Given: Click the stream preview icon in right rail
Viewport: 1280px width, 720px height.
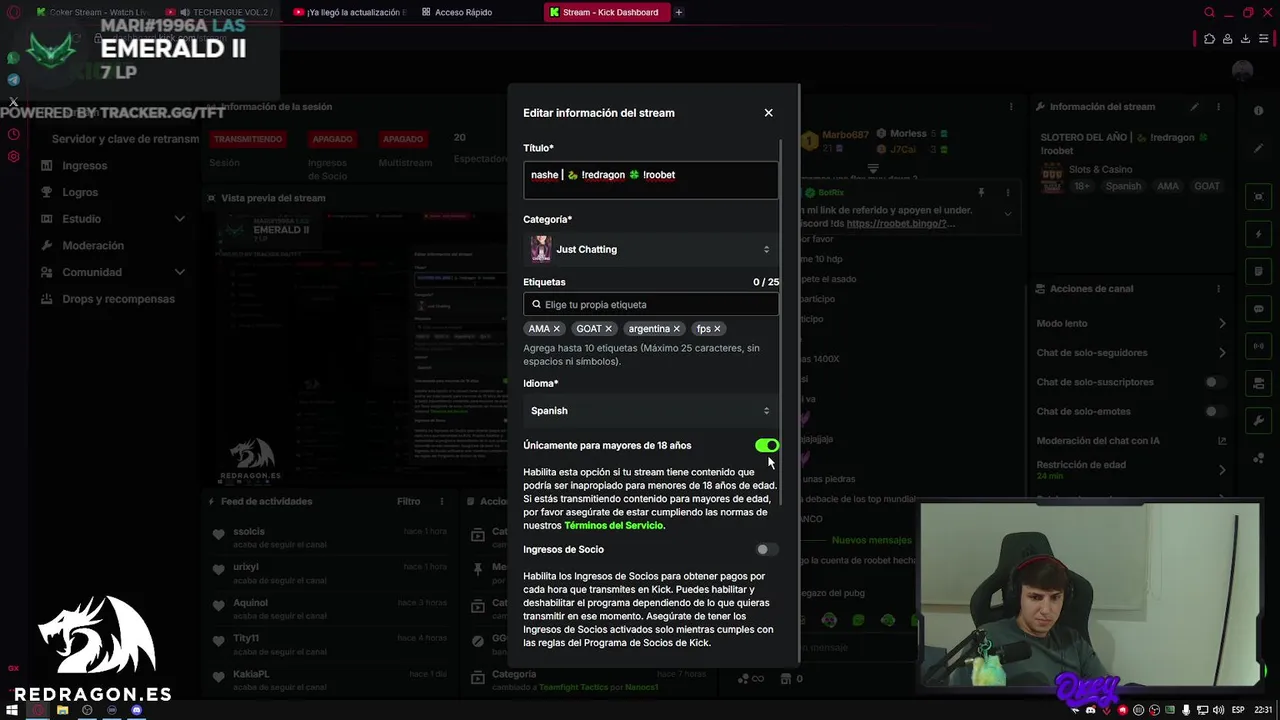Looking at the screenshot, I should pos(1259,196).
